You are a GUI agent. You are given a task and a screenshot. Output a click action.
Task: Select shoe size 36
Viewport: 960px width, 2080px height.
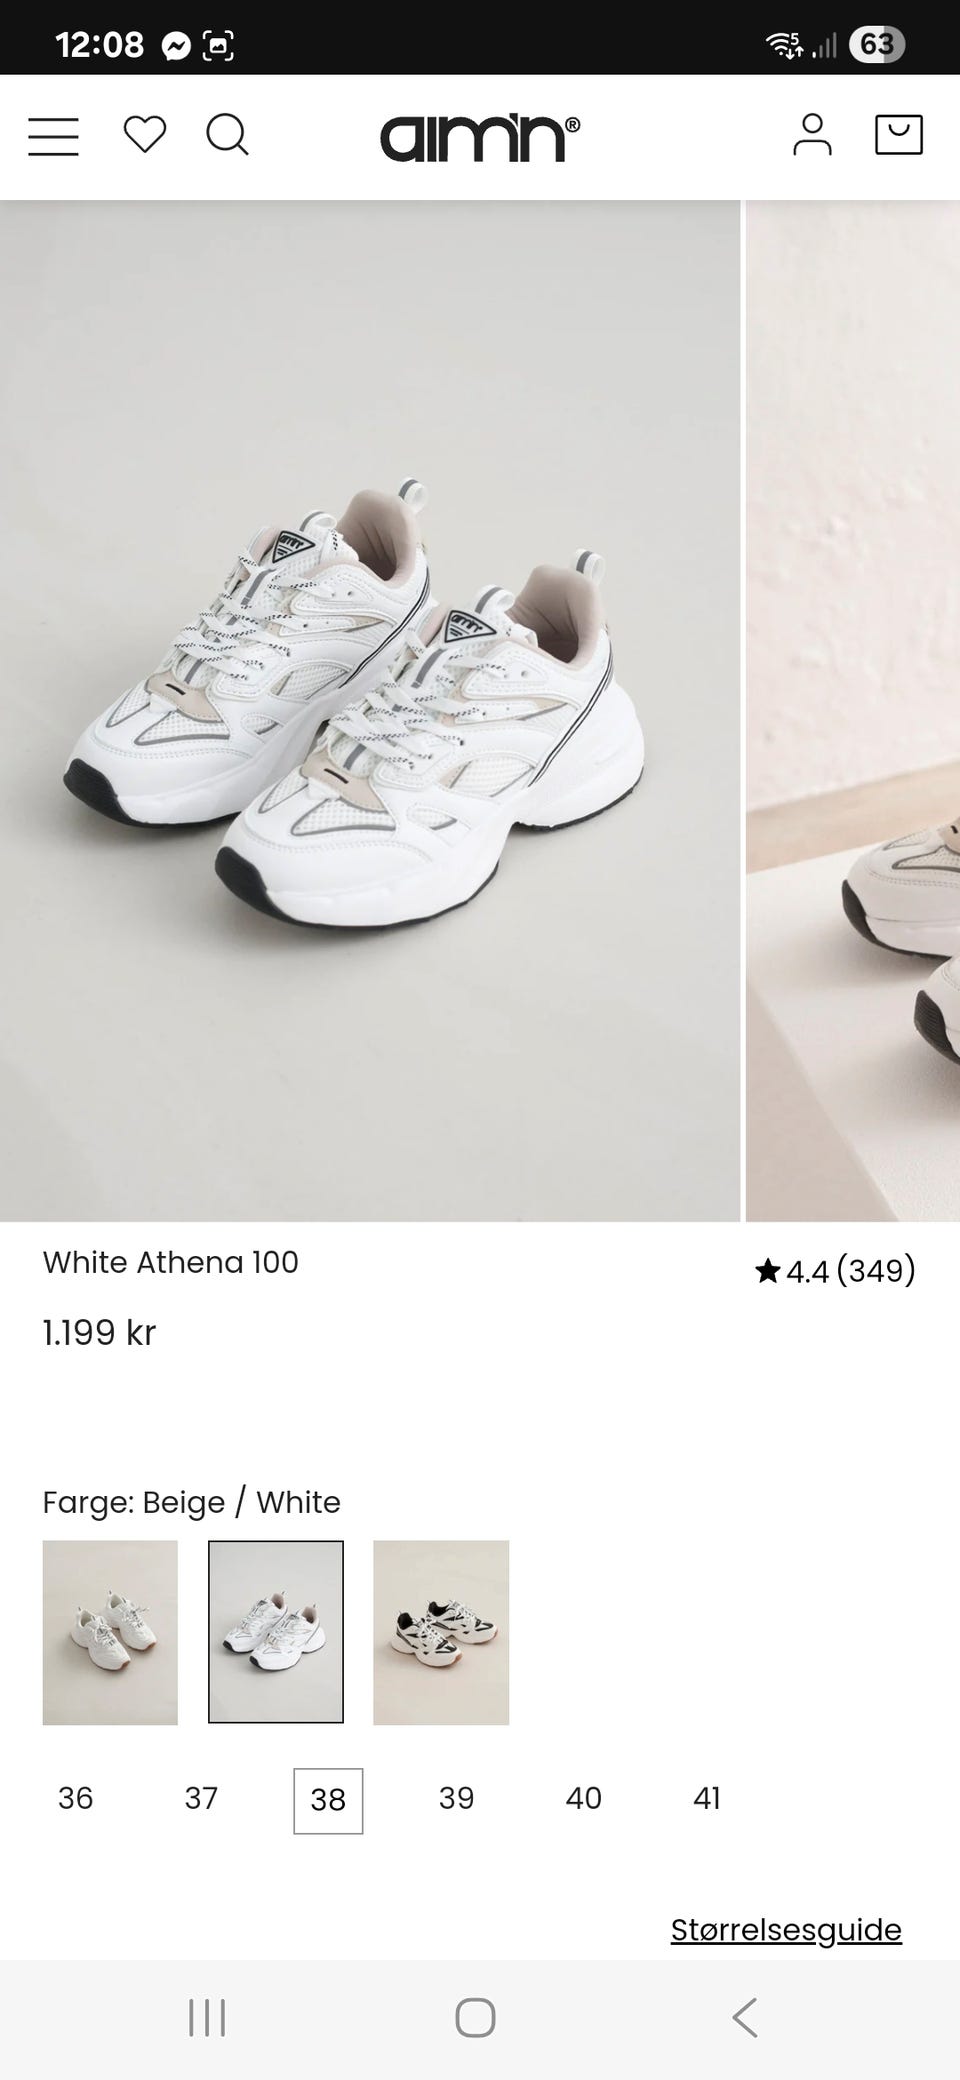point(76,1798)
